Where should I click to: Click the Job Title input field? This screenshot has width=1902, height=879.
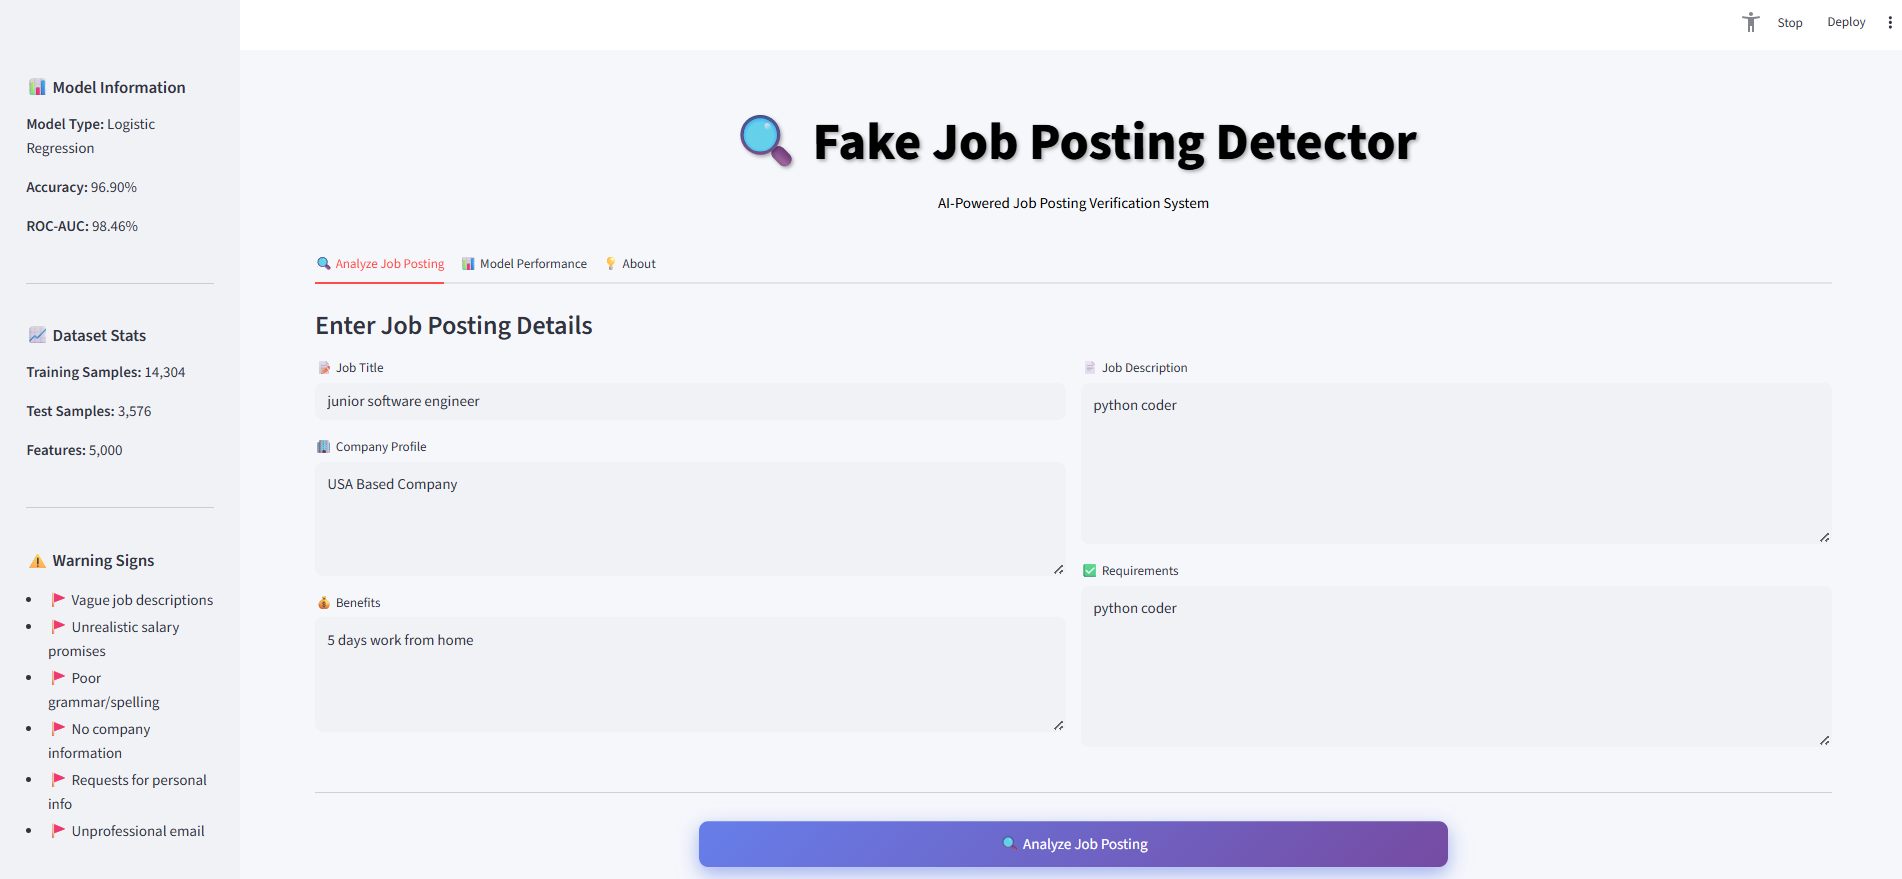(x=690, y=401)
